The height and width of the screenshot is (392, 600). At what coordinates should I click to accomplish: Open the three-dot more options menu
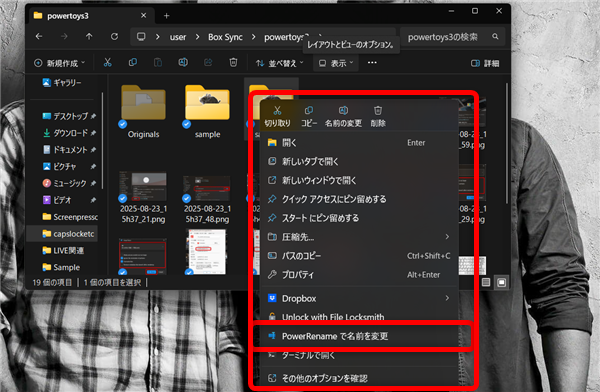372,63
